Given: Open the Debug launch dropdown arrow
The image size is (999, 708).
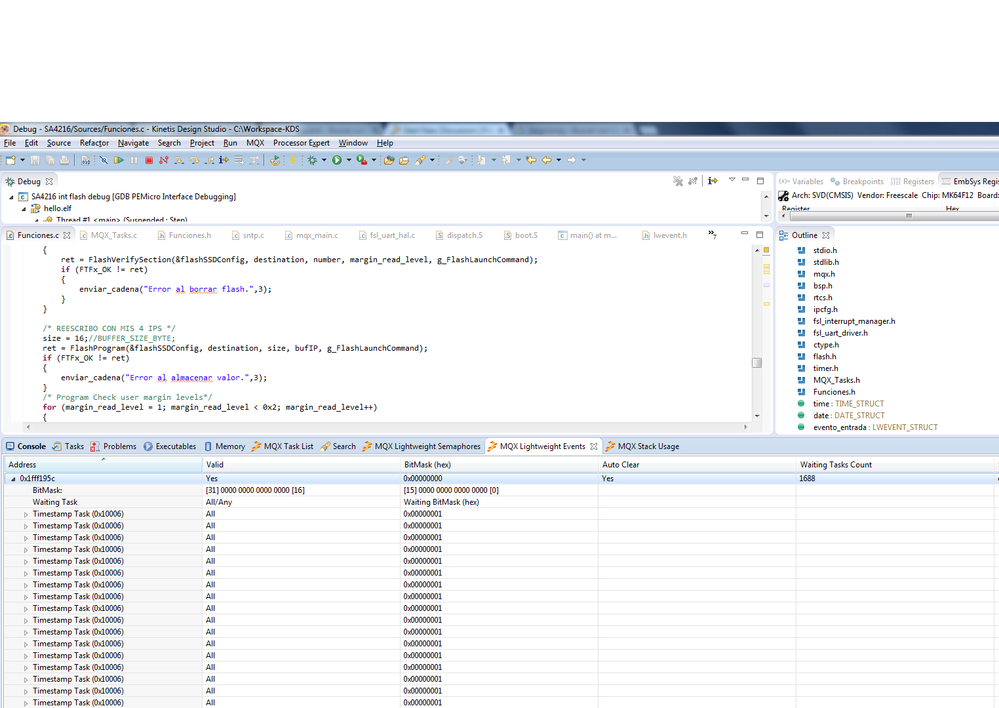Looking at the screenshot, I should point(324,160).
